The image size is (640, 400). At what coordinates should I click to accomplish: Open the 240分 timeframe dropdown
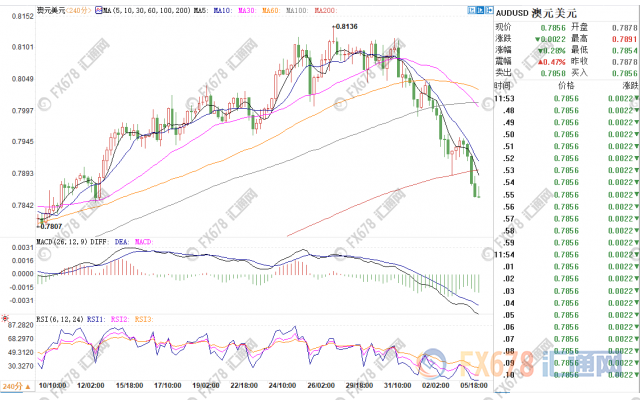tap(17, 386)
